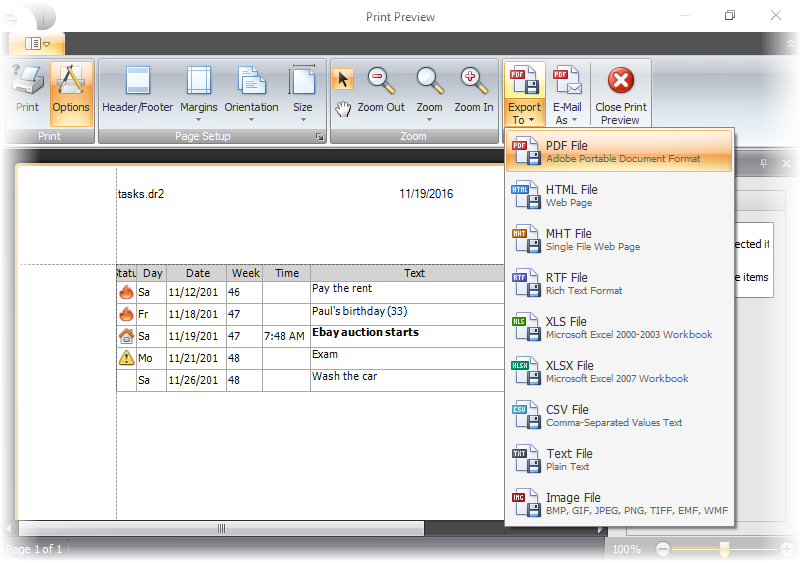Click the zoom slider plus button
The image size is (801, 562).
[x=787, y=549]
